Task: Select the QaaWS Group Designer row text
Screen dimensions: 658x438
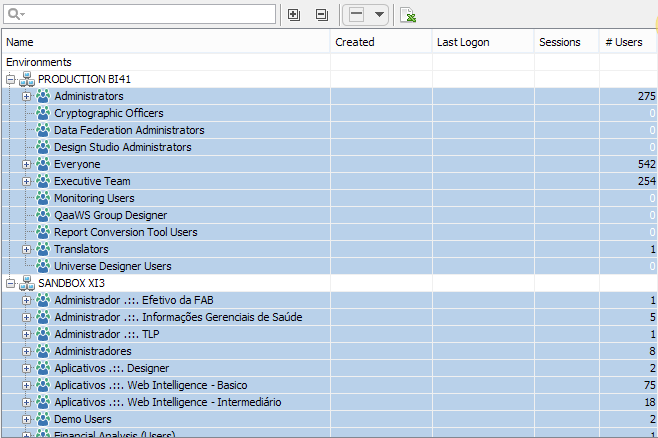Action: (x=110, y=215)
